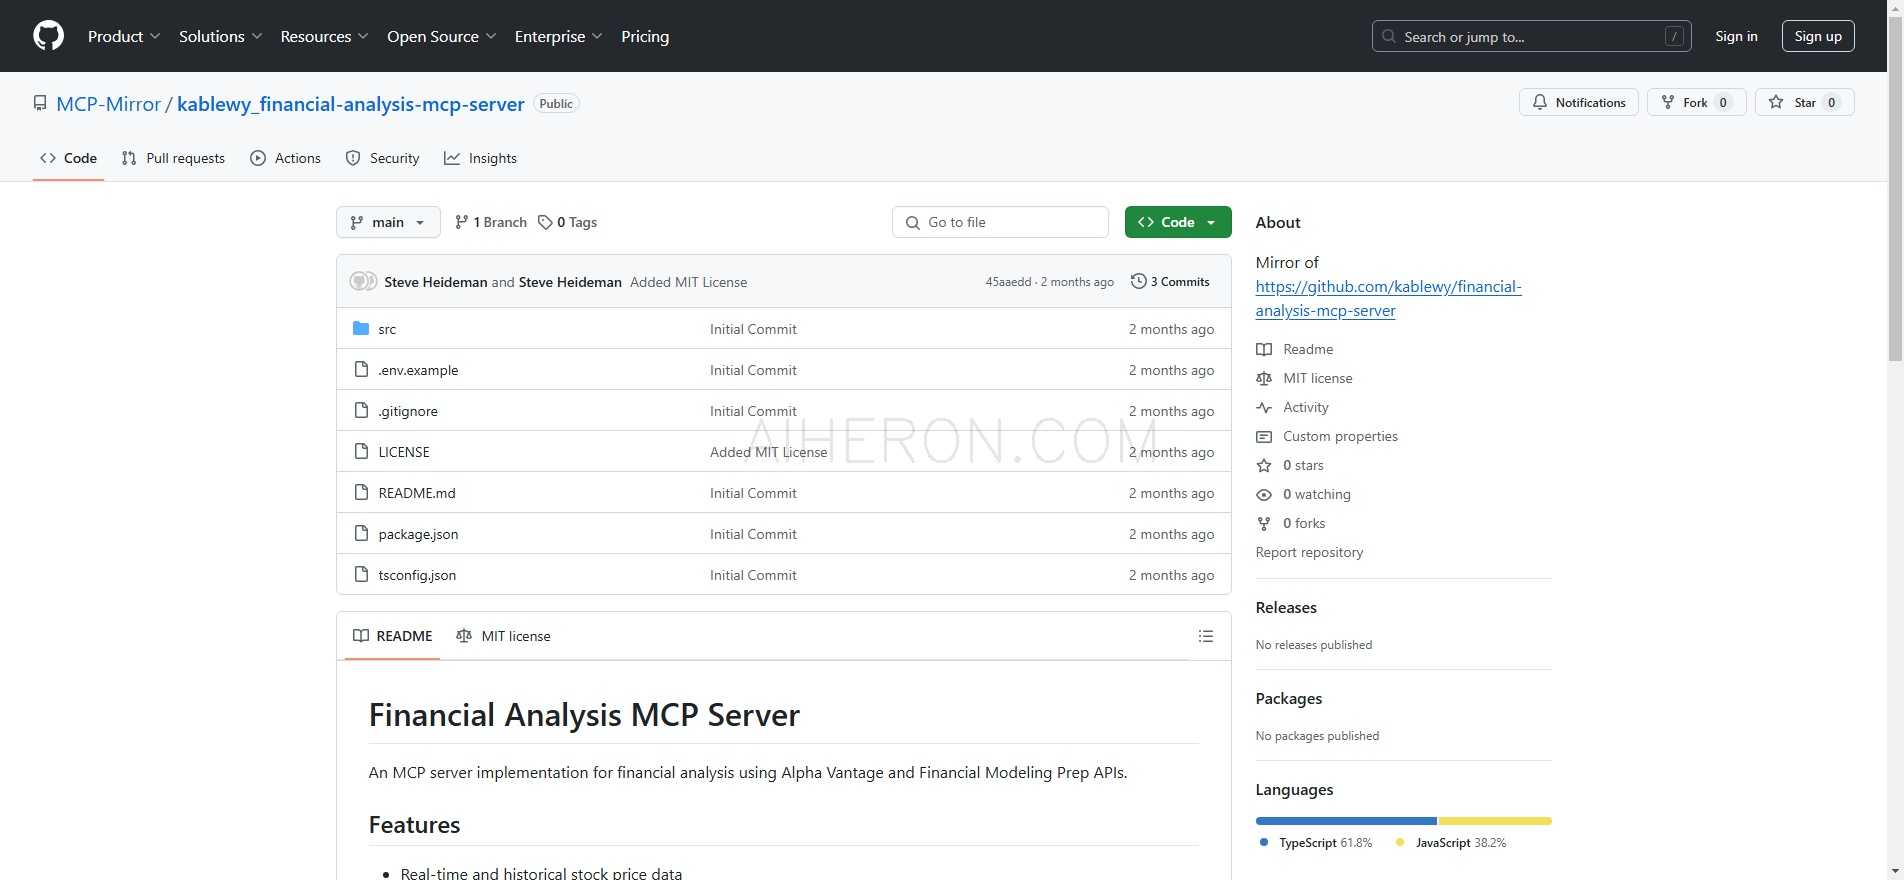Star this repository
This screenshot has width=1904, height=880.
(1803, 102)
